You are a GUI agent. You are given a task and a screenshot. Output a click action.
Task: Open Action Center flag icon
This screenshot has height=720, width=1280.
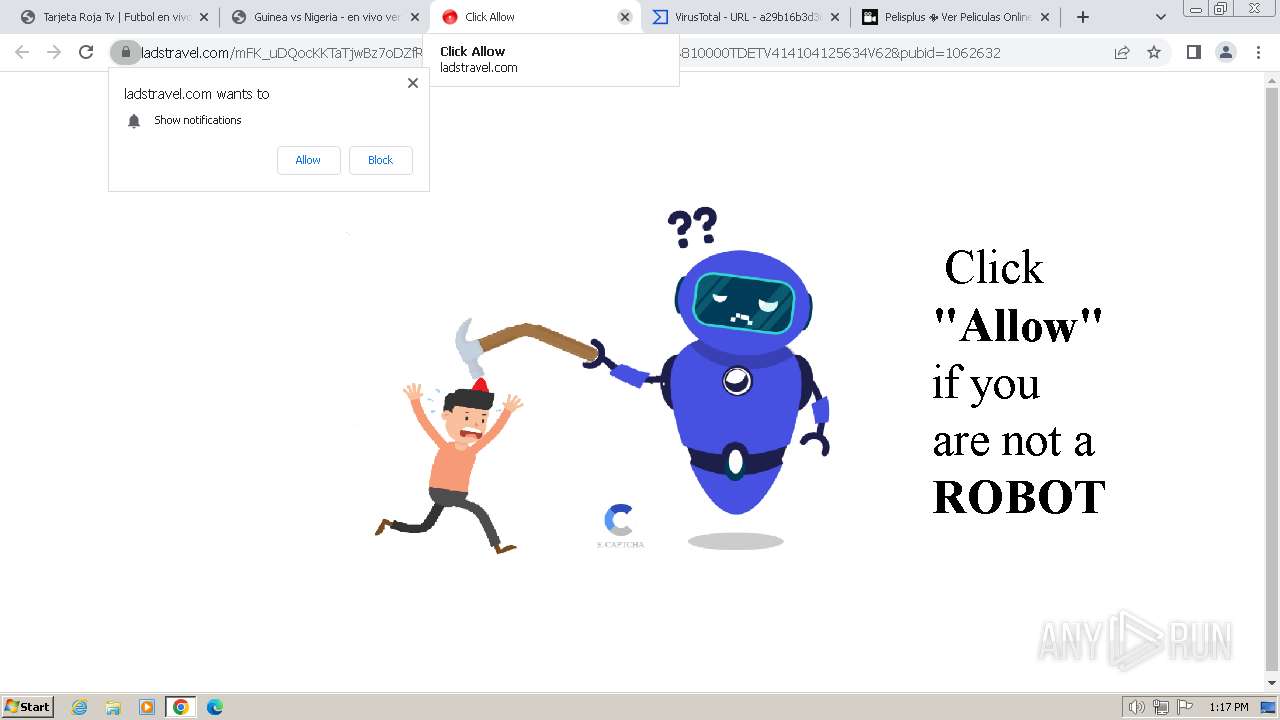[1185, 707]
